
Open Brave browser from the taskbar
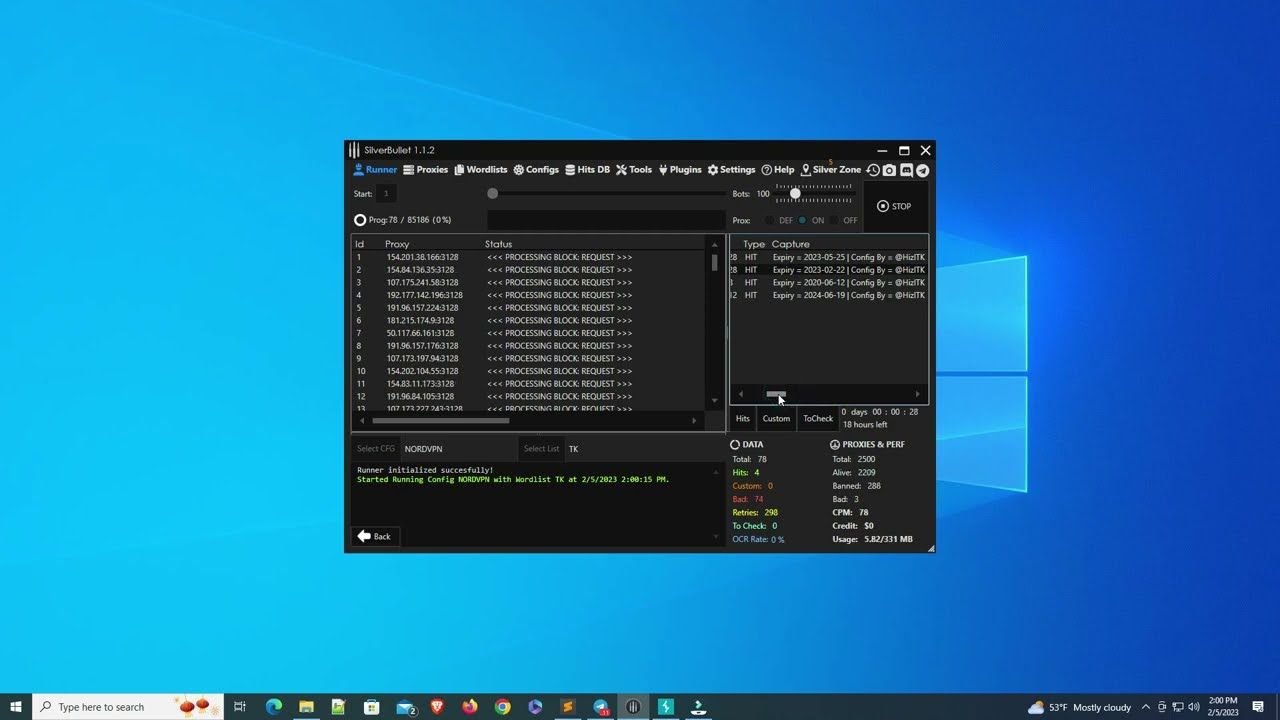click(x=437, y=707)
